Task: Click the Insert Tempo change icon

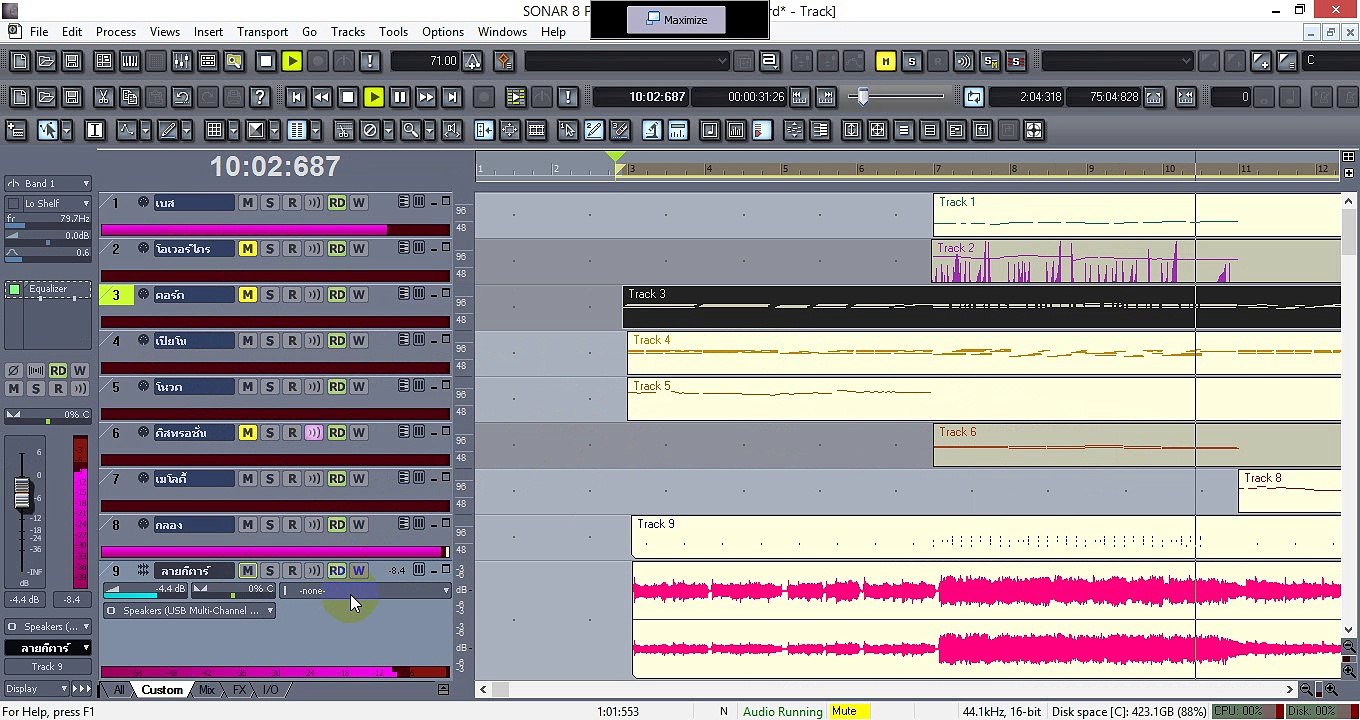Action: coord(473,61)
